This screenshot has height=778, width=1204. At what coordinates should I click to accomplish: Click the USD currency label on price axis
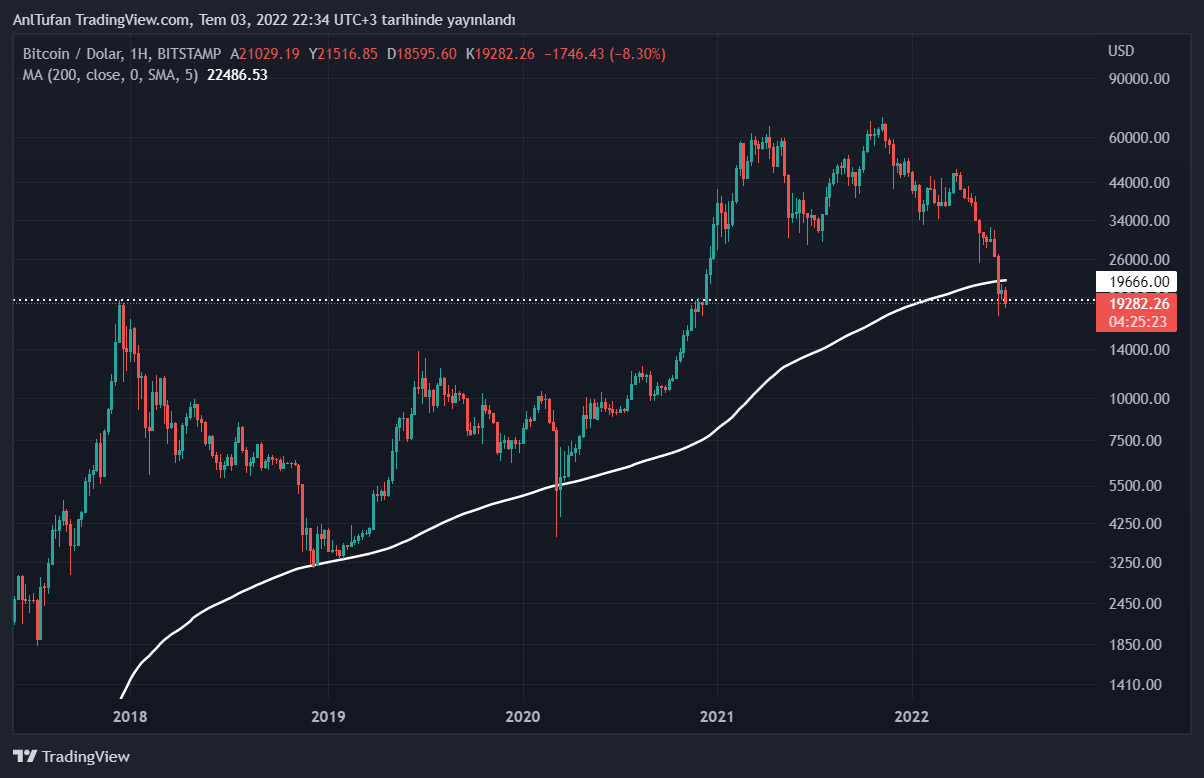[x=1121, y=51]
